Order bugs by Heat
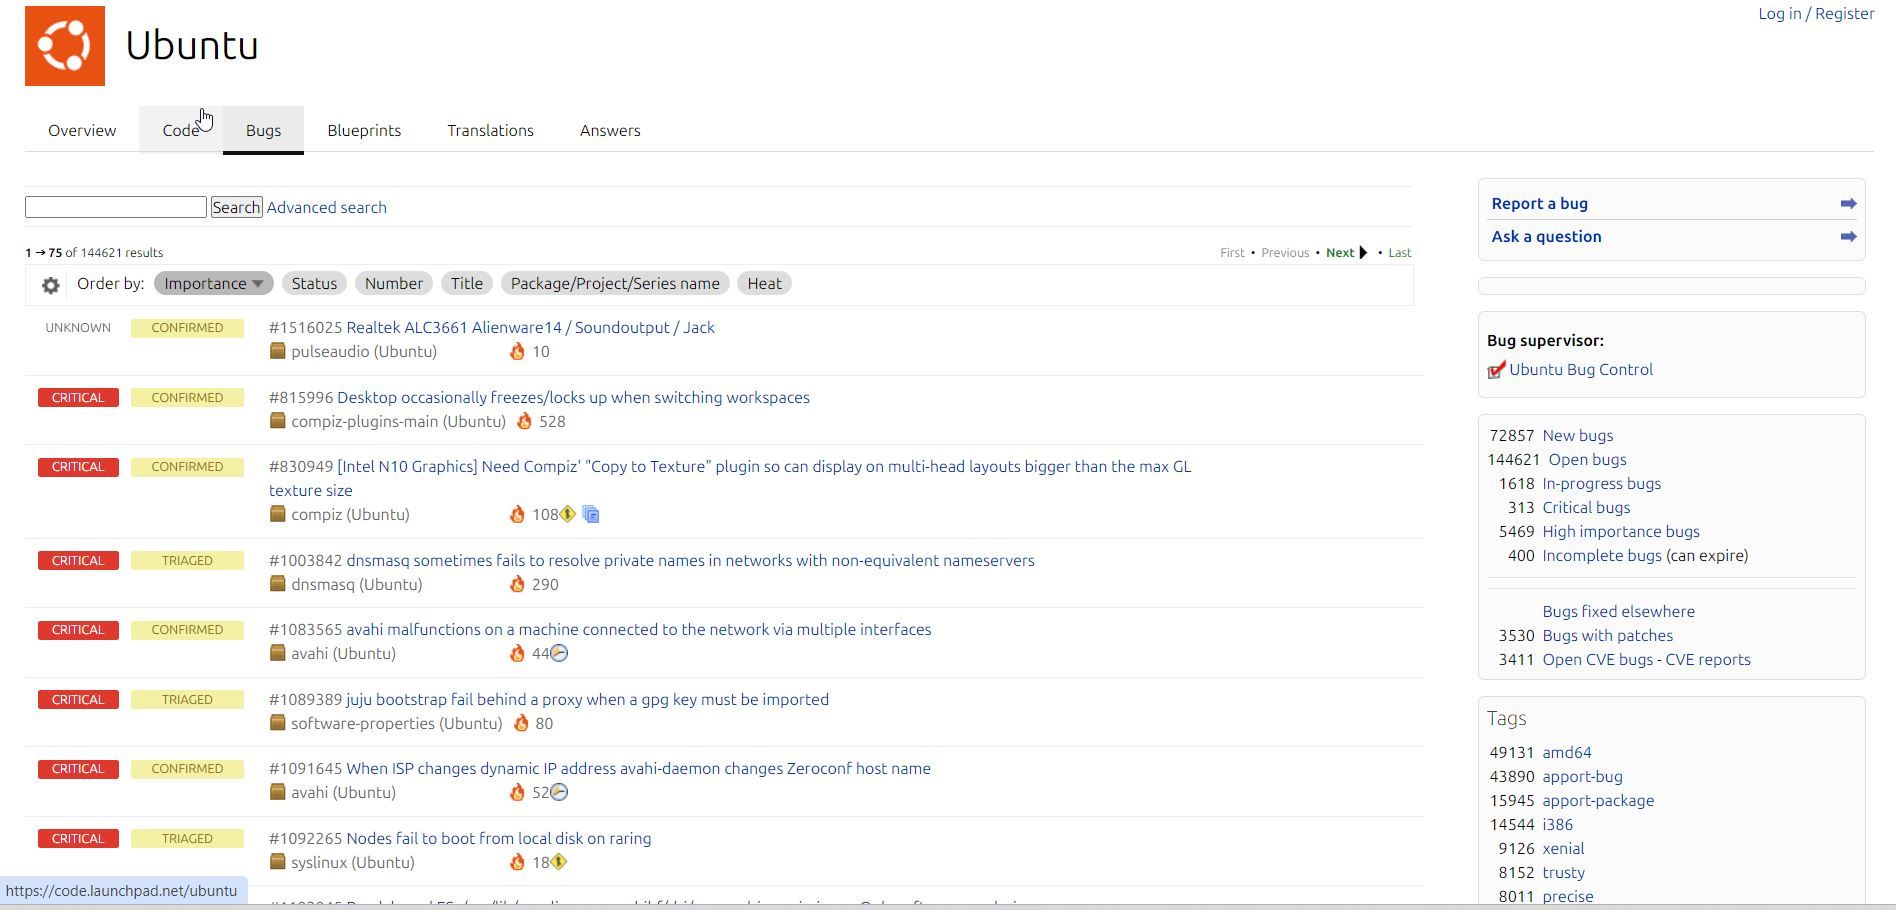1896x910 pixels. pos(765,284)
